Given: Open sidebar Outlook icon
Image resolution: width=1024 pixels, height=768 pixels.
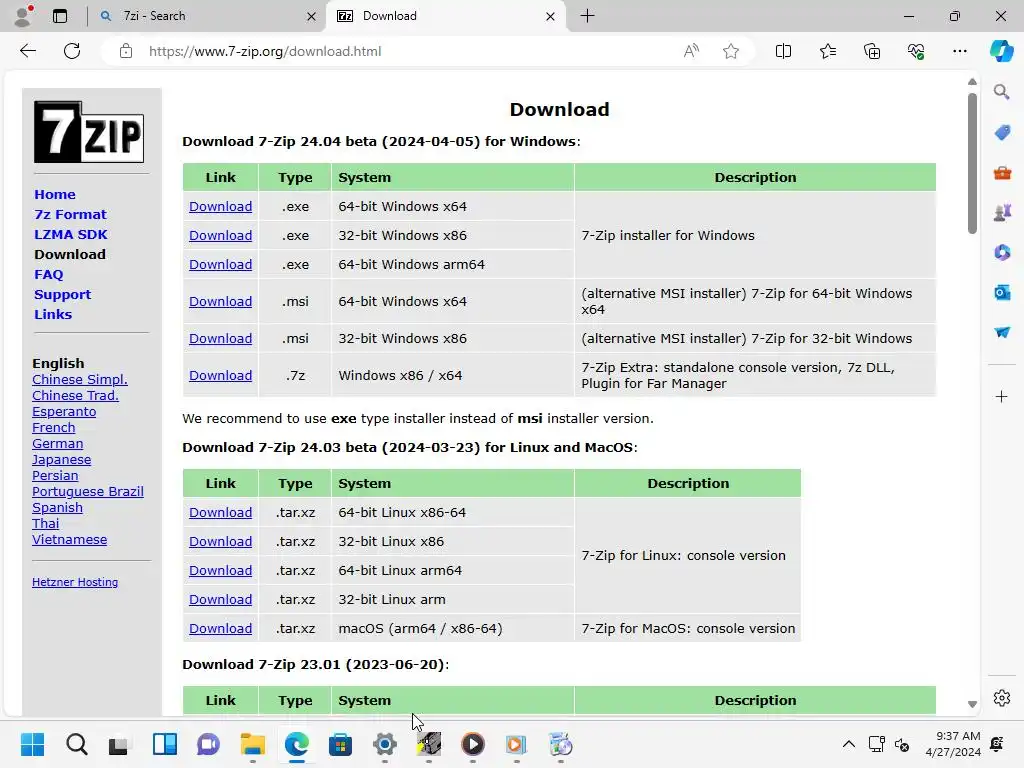Looking at the screenshot, I should pos(1002,292).
